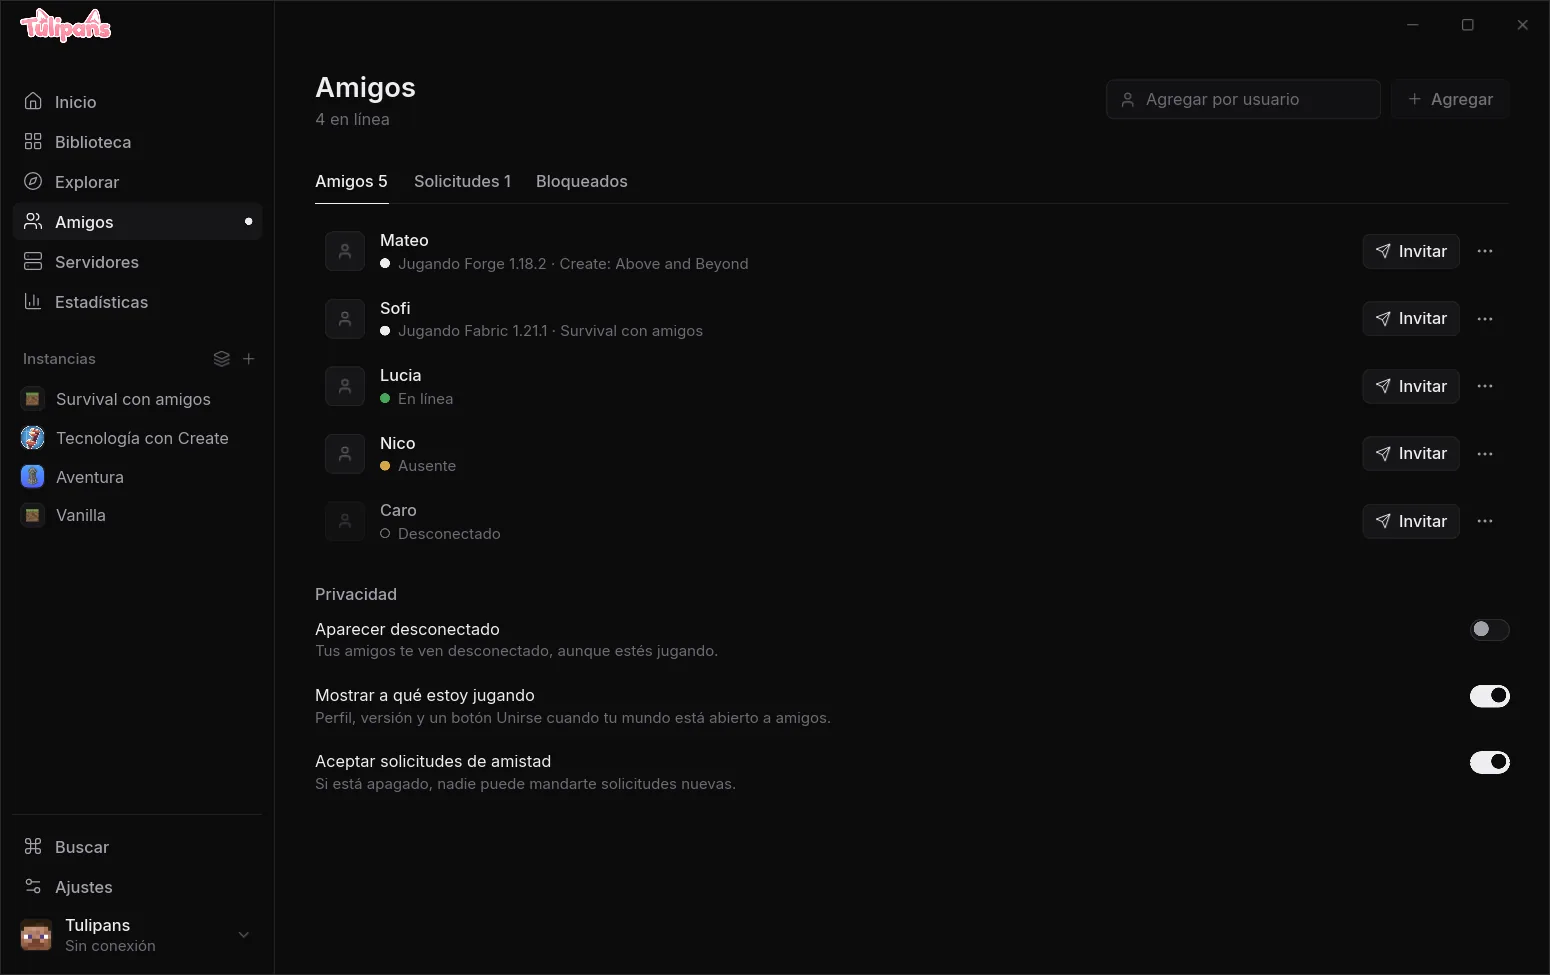Open more options for Caro
The width and height of the screenshot is (1550, 975).
[1485, 521]
